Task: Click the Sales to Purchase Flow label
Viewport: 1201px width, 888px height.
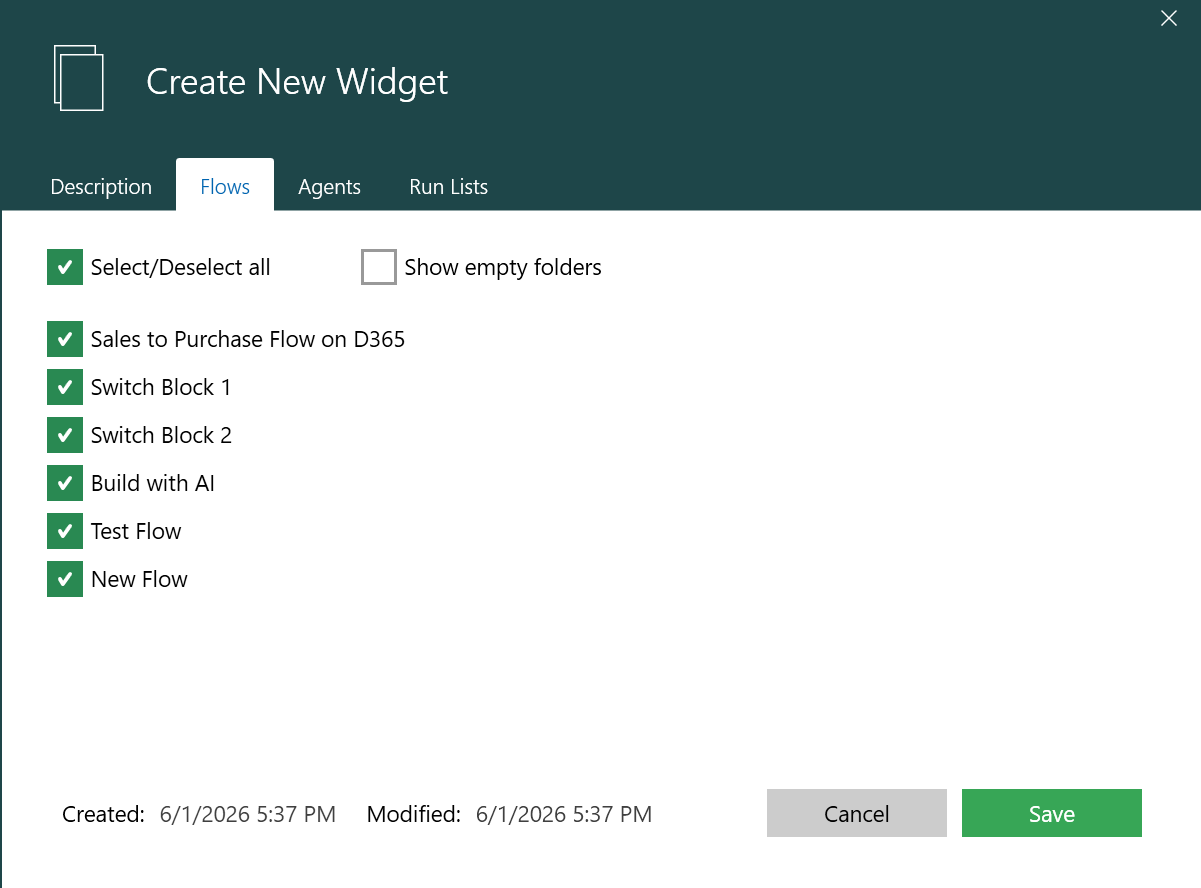Action: click(x=248, y=339)
